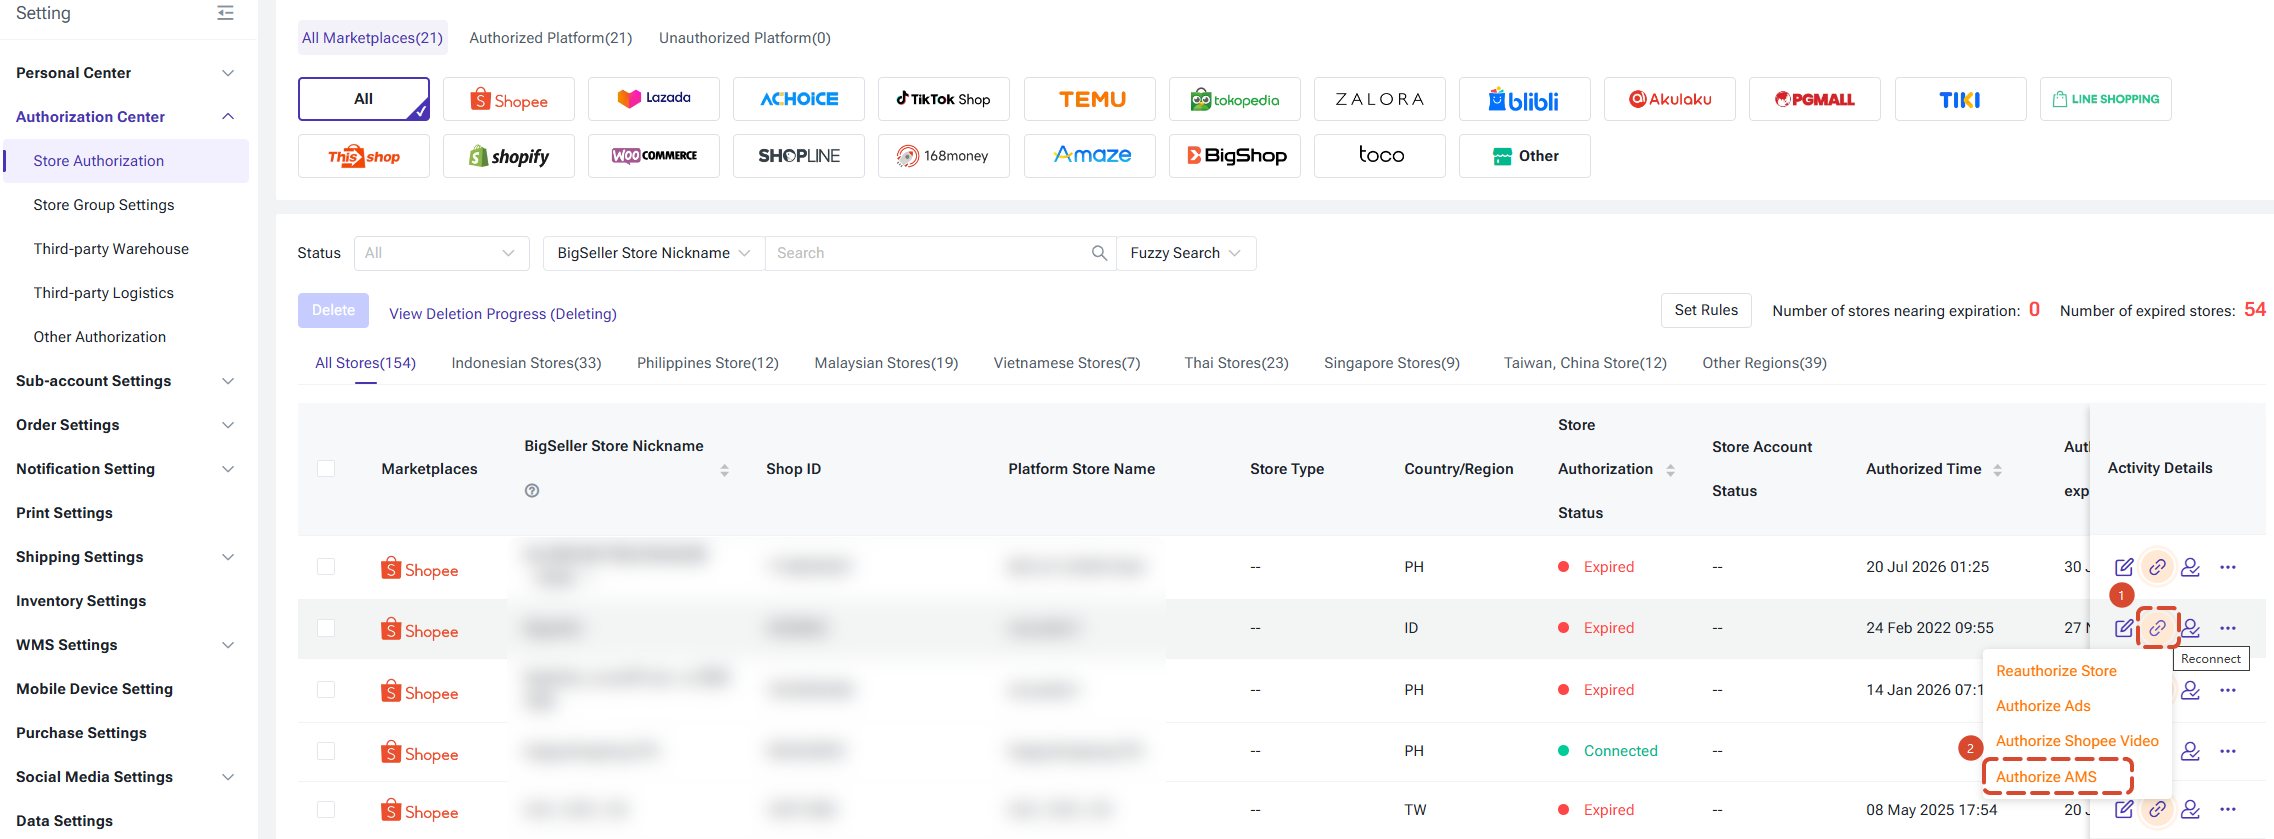Viewport: 2274px width, 839px height.
Task: Collapse the Setting sidebar menu icon
Action: [226, 13]
